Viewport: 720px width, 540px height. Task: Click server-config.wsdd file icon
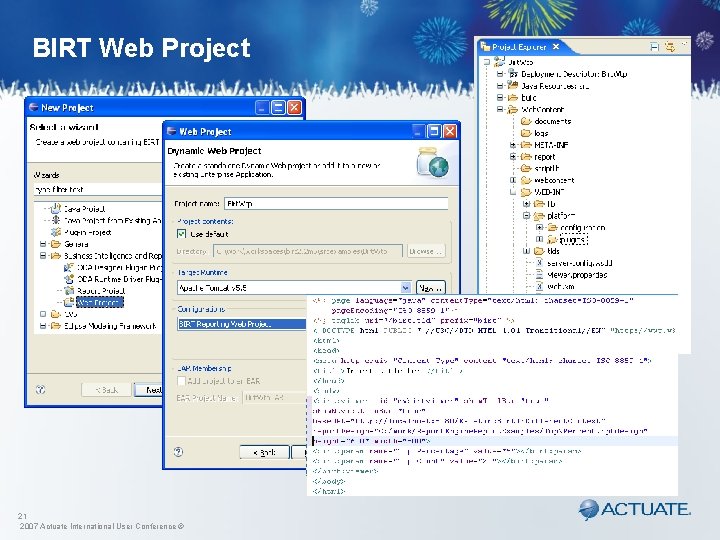540,263
